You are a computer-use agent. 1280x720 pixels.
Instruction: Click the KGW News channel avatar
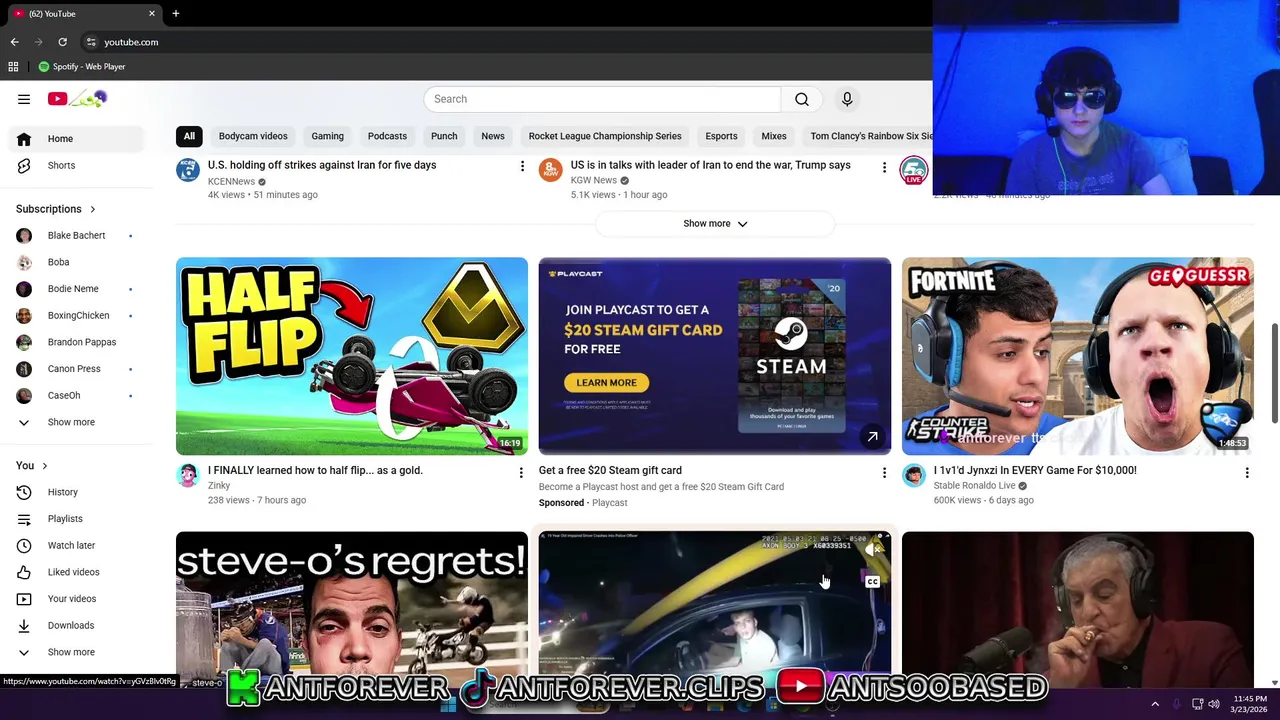[x=551, y=170]
